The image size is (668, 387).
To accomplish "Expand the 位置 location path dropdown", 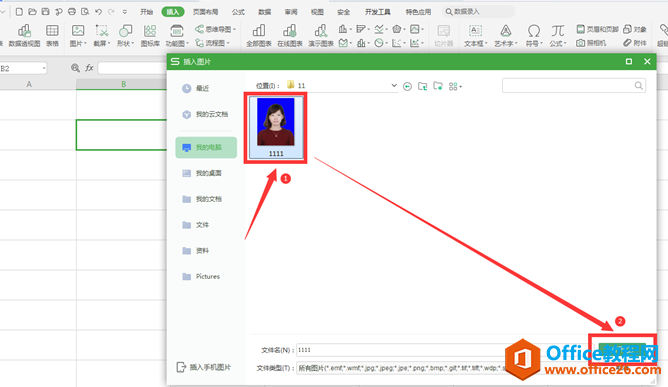I will pyautogui.click(x=394, y=86).
